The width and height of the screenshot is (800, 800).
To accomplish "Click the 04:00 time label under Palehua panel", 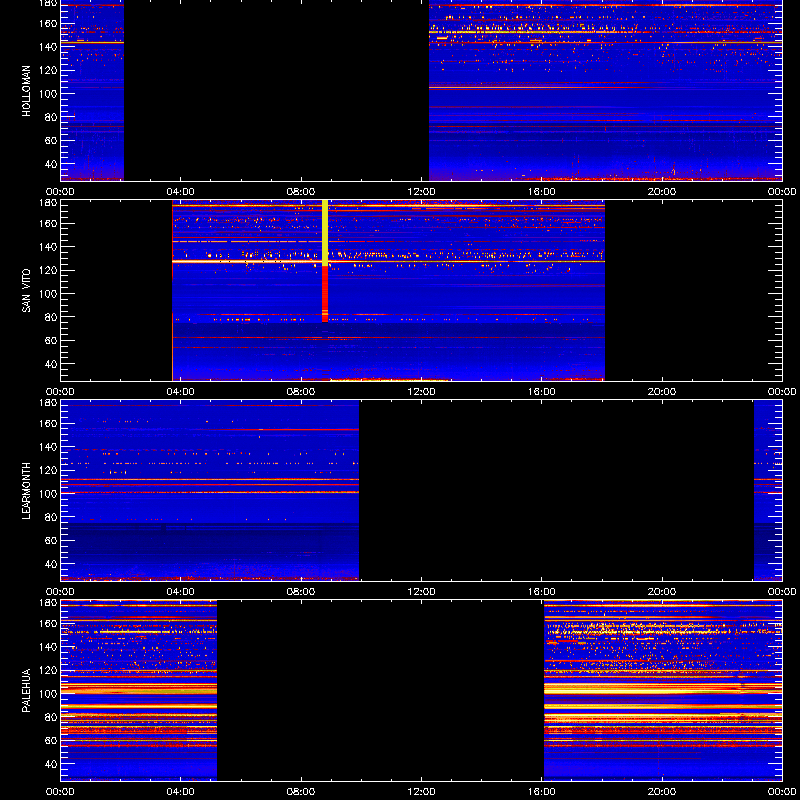I will pos(181,792).
